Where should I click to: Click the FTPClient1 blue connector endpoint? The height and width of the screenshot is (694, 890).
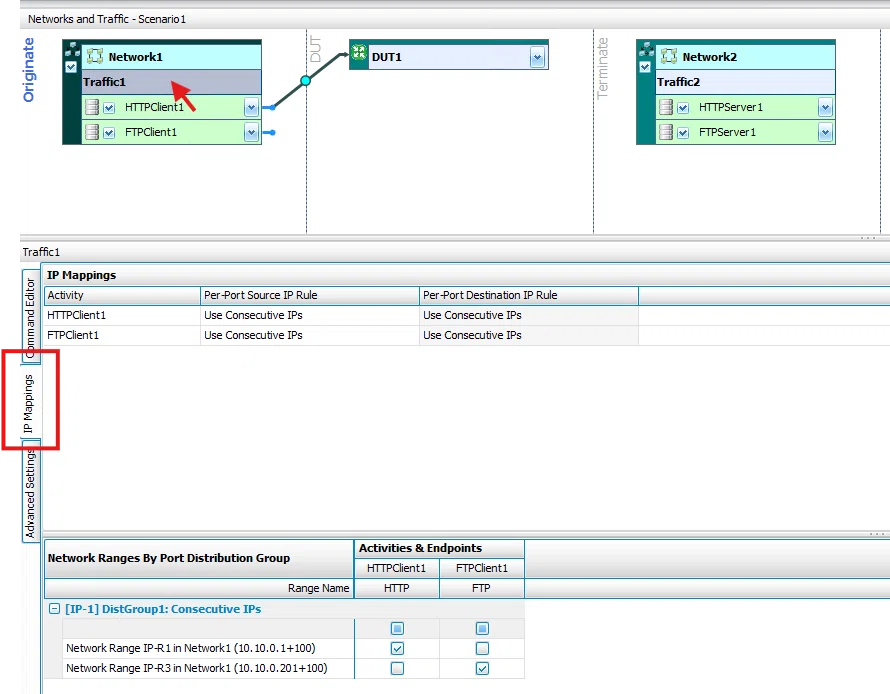(273, 132)
